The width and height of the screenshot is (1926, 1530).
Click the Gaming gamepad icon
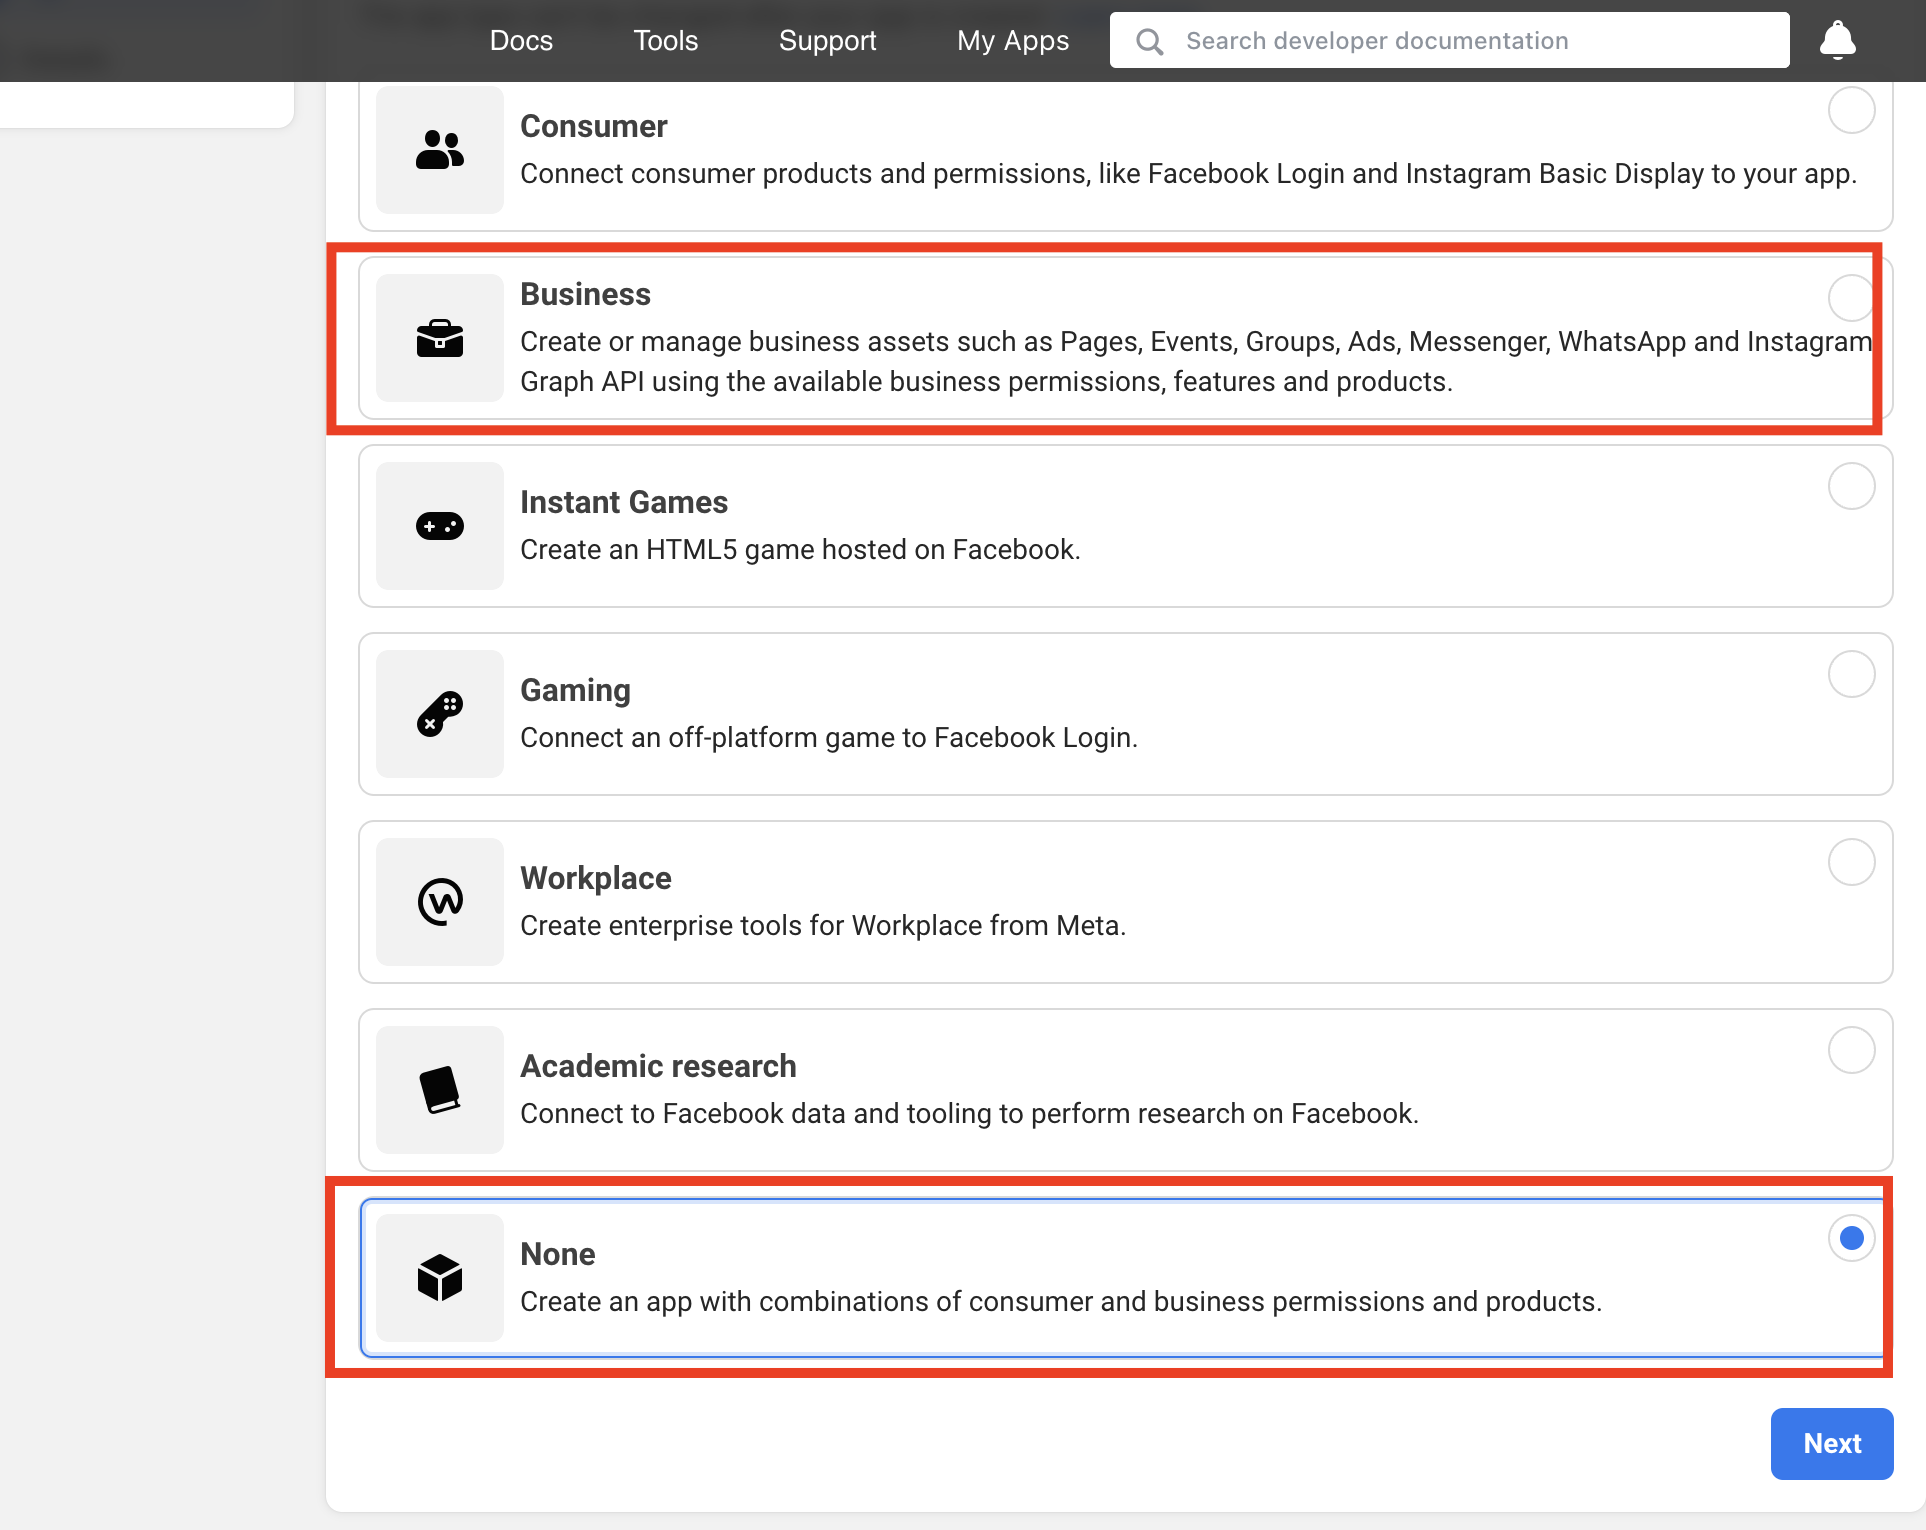440,714
